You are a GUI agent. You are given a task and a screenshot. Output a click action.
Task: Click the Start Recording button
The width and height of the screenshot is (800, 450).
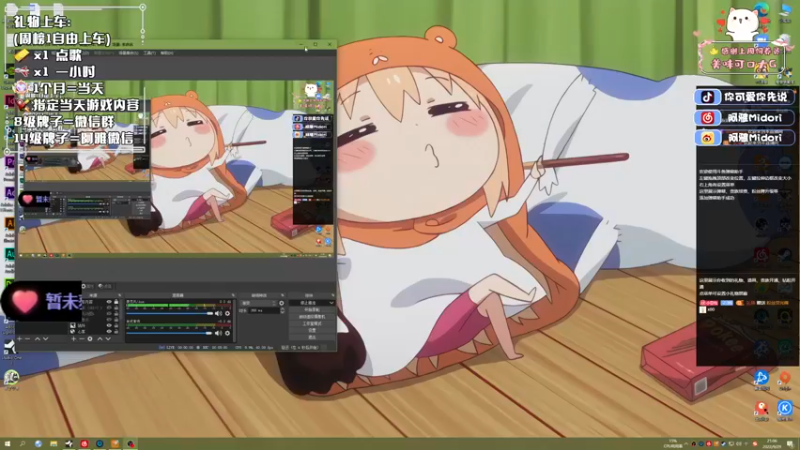[312, 310]
